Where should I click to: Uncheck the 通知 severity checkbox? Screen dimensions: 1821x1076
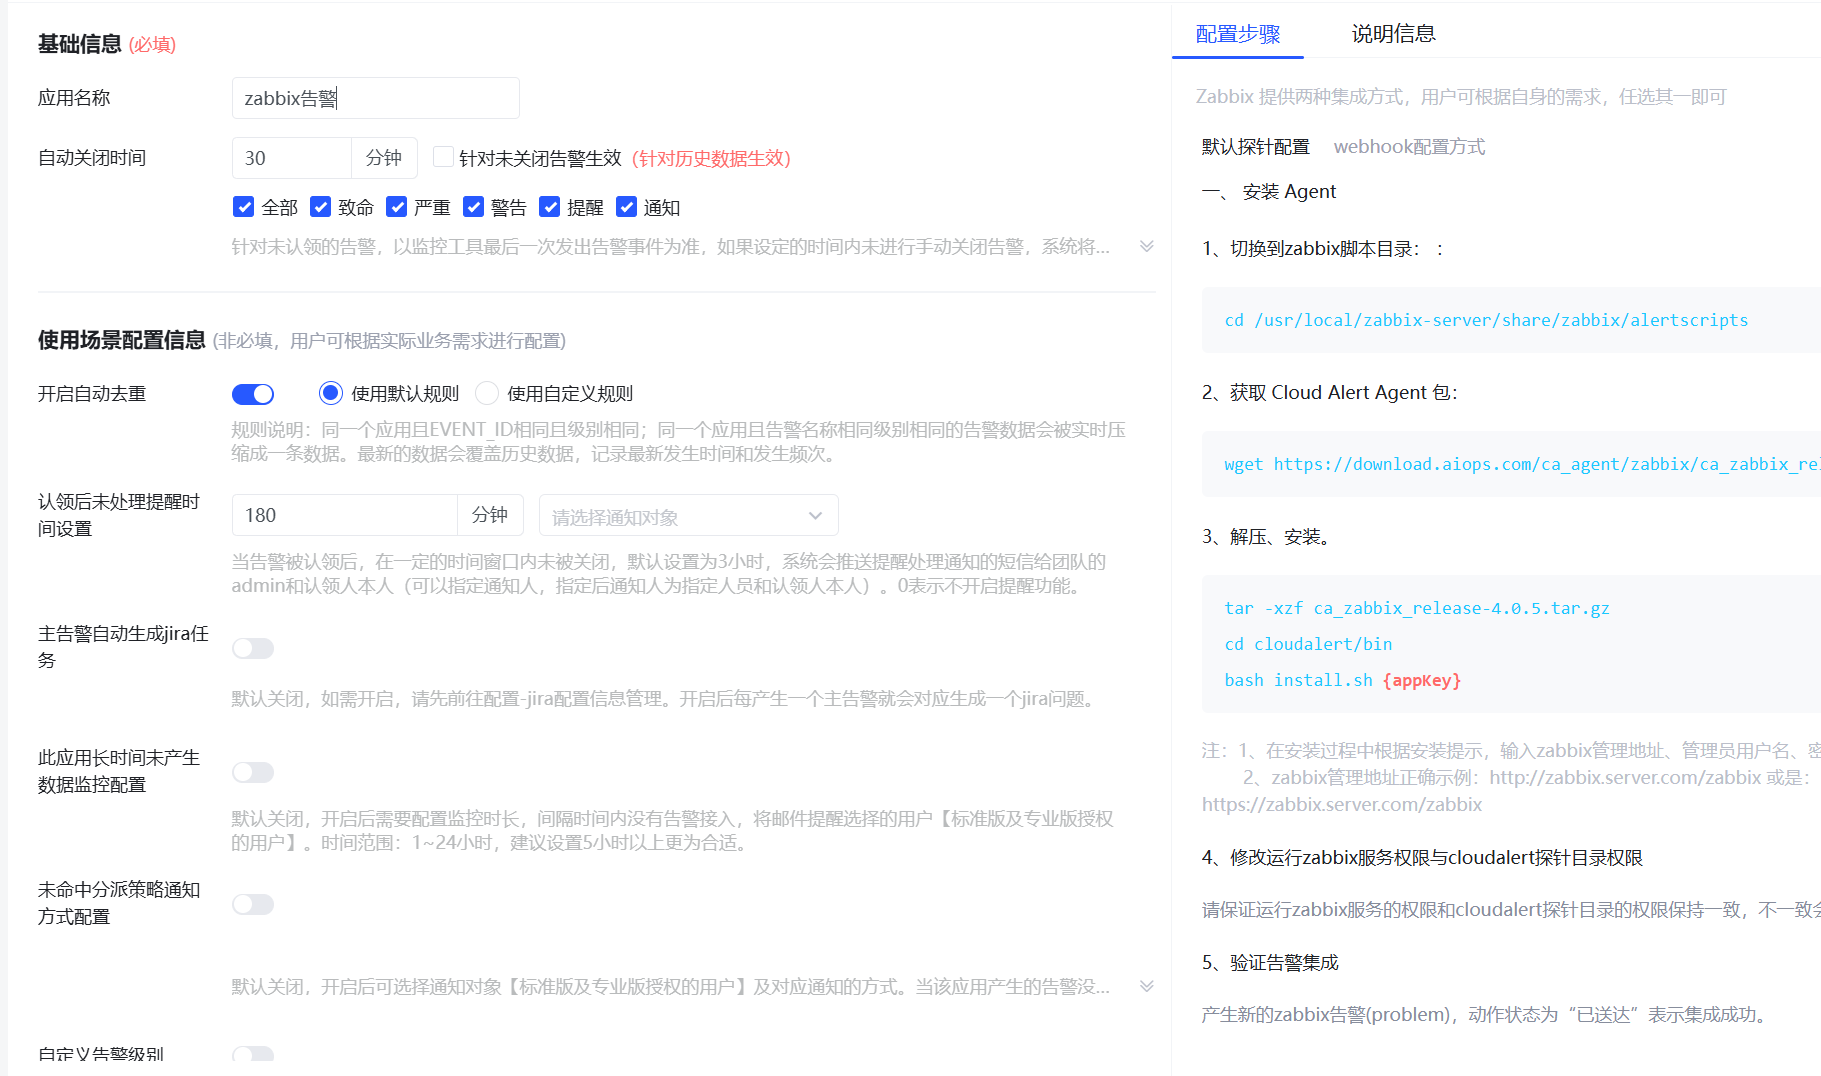pyautogui.click(x=626, y=207)
